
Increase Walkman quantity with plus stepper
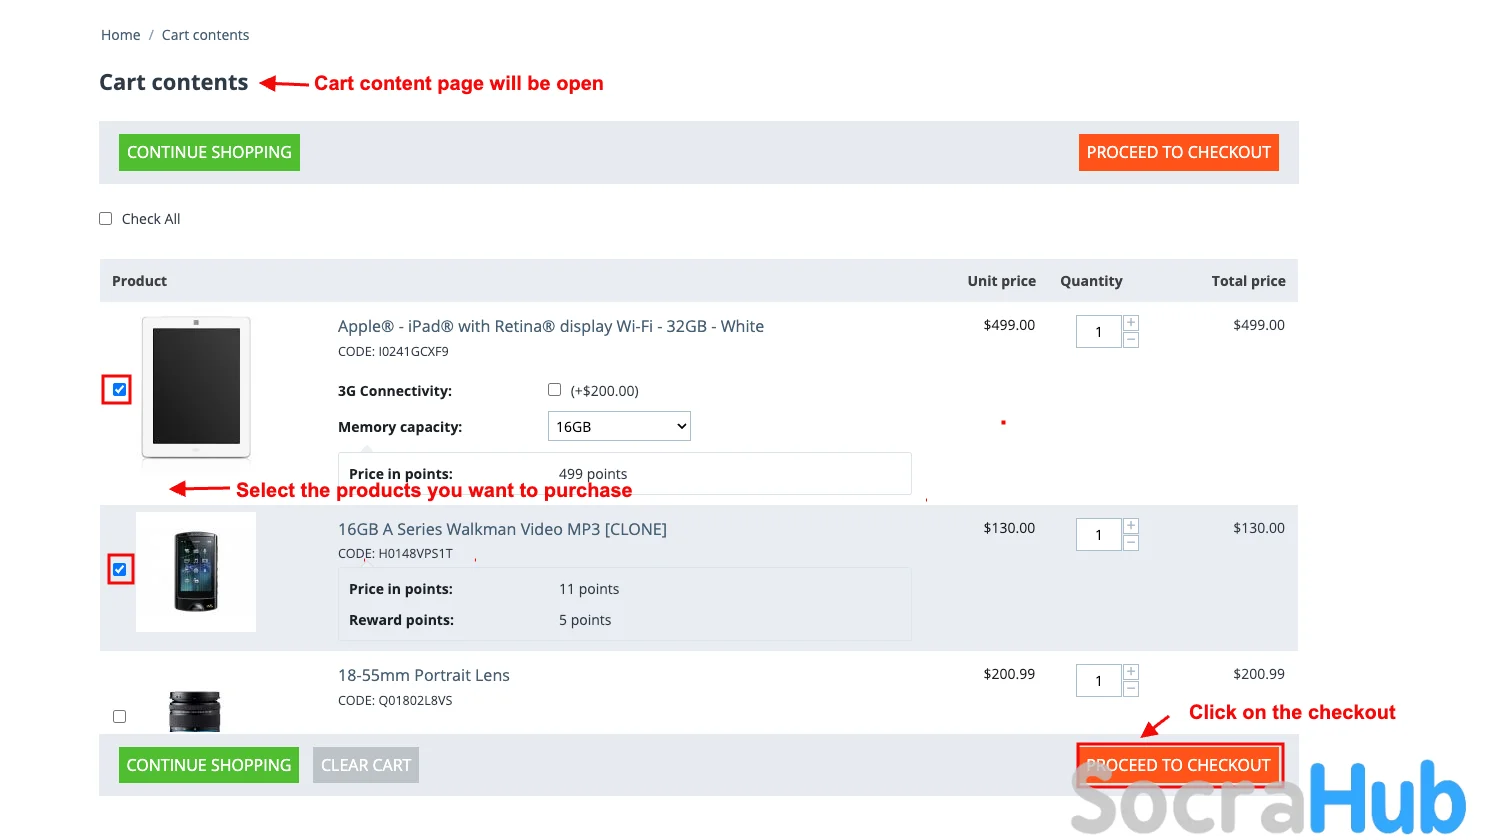(x=1131, y=526)
